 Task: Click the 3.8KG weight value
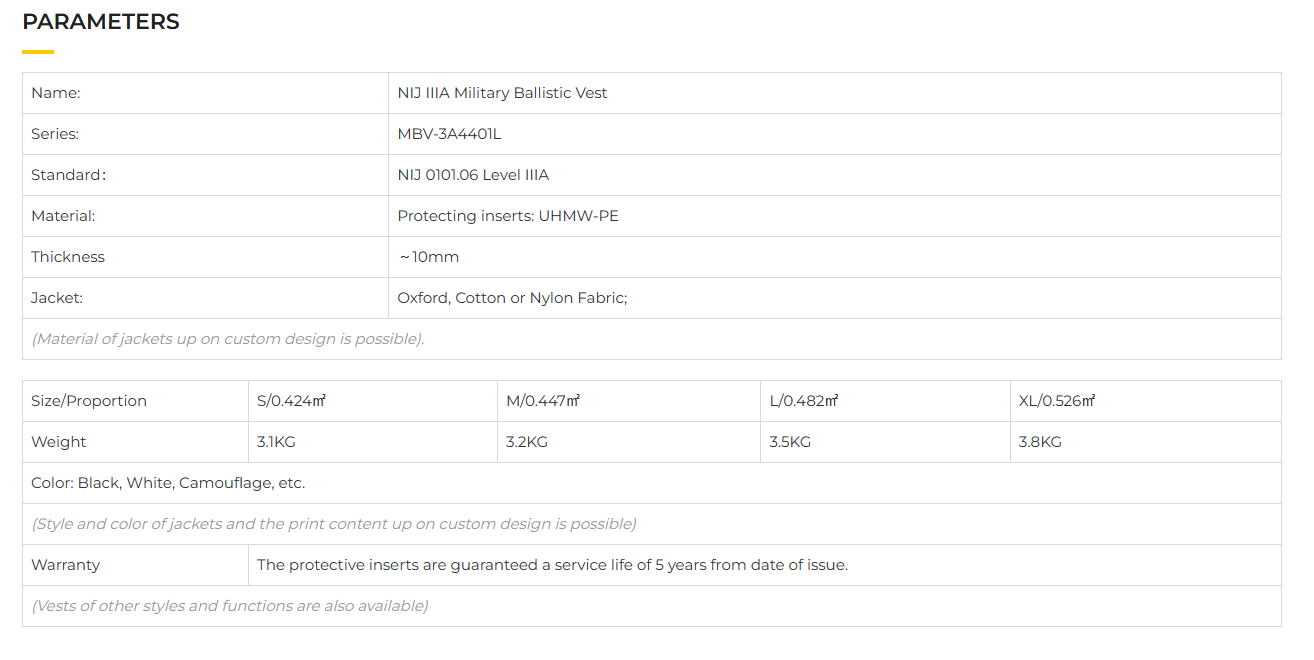click(1040, 442)
